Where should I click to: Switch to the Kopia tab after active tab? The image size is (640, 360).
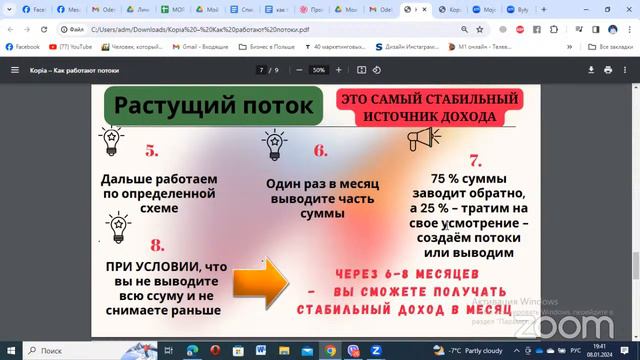click(x=450, y=9)
